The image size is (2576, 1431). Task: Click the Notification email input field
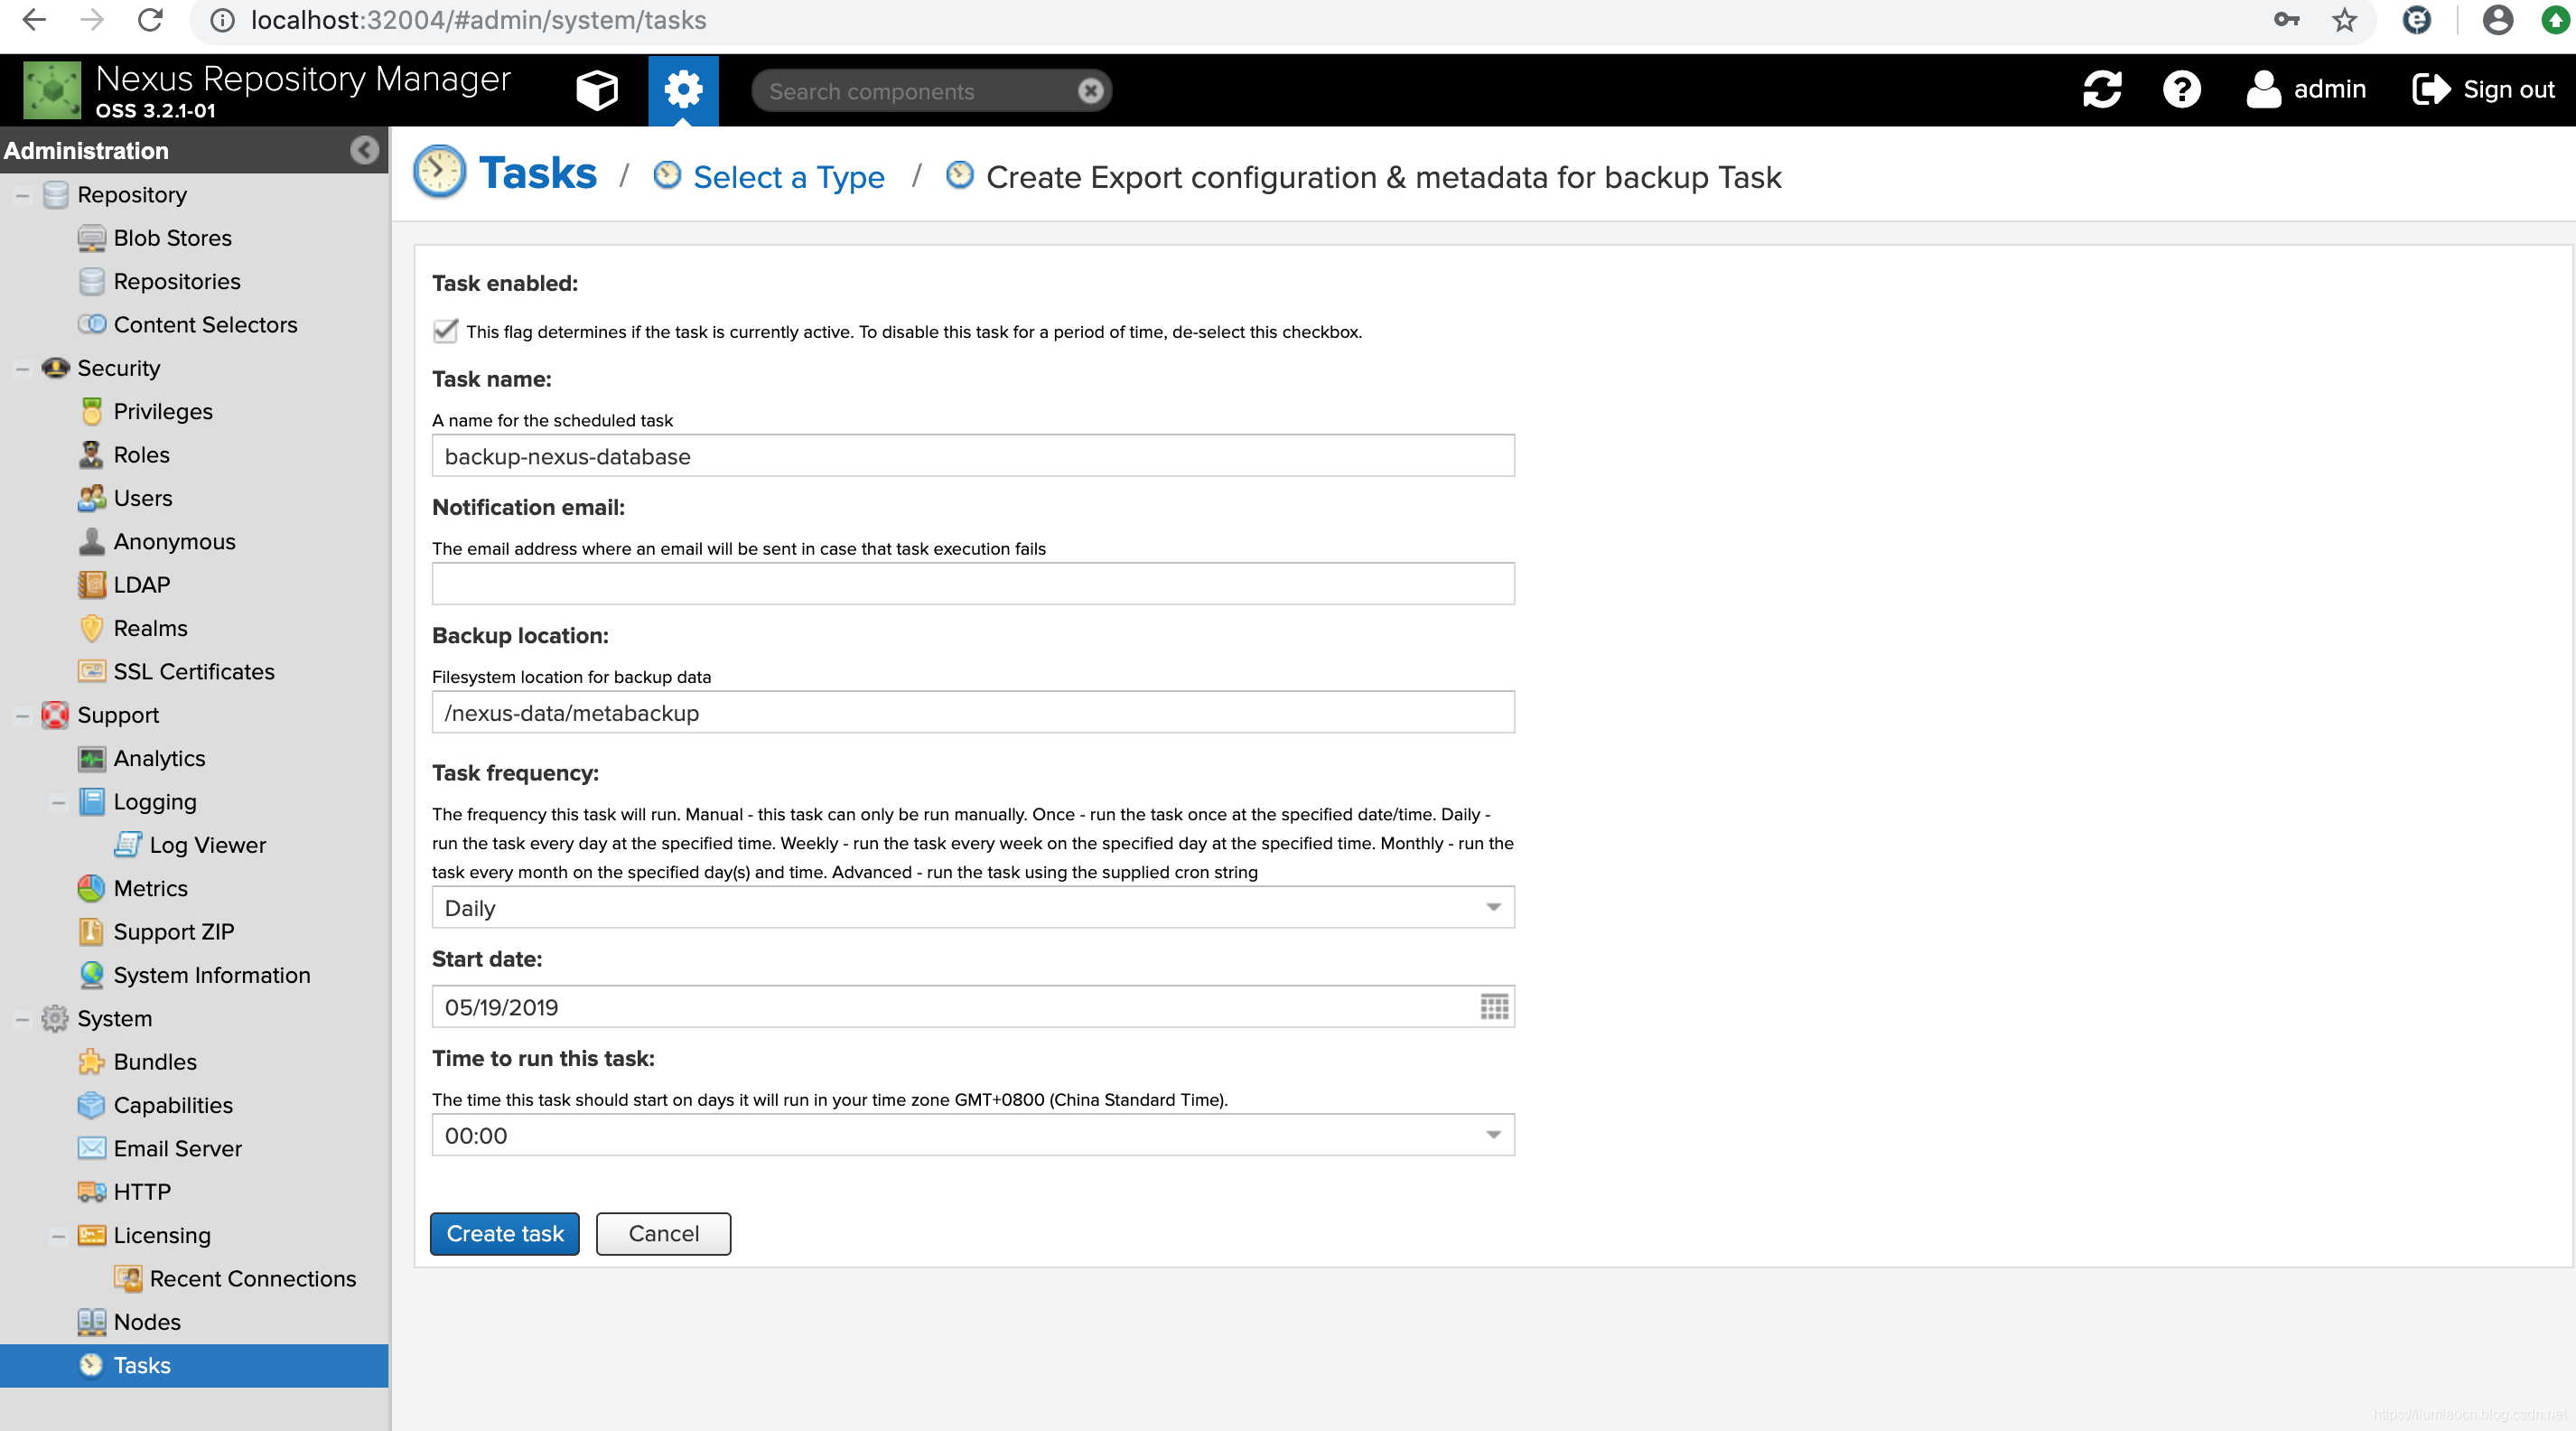click(x=972, y=584)
